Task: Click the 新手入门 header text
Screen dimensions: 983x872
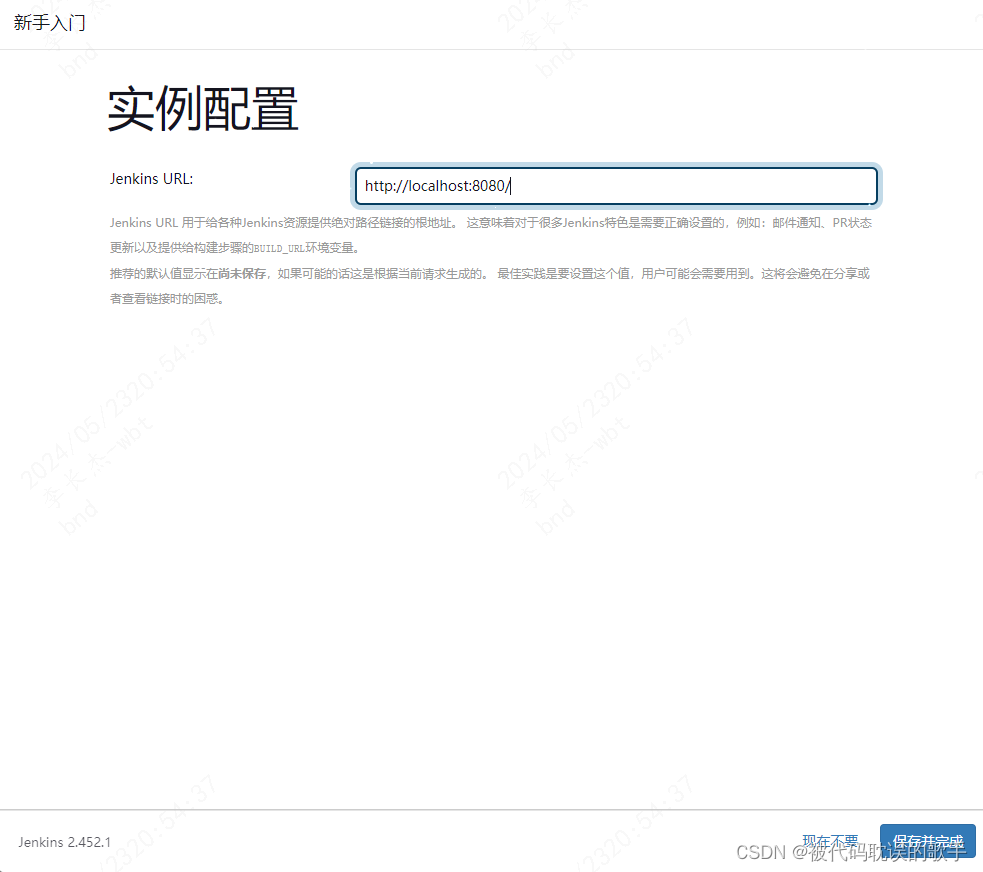Action: 50,23
